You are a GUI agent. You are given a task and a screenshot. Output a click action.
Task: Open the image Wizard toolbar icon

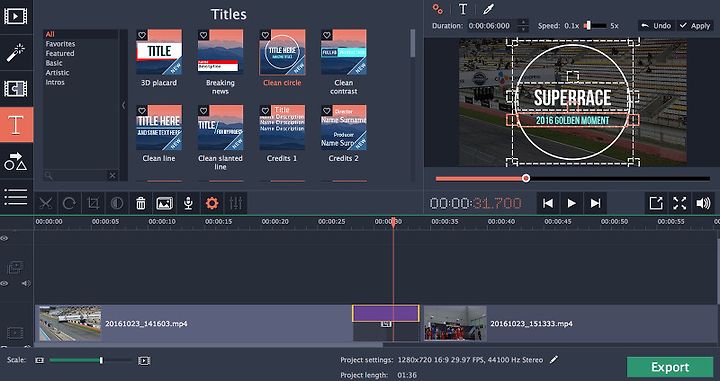click(x=165, y=203)
